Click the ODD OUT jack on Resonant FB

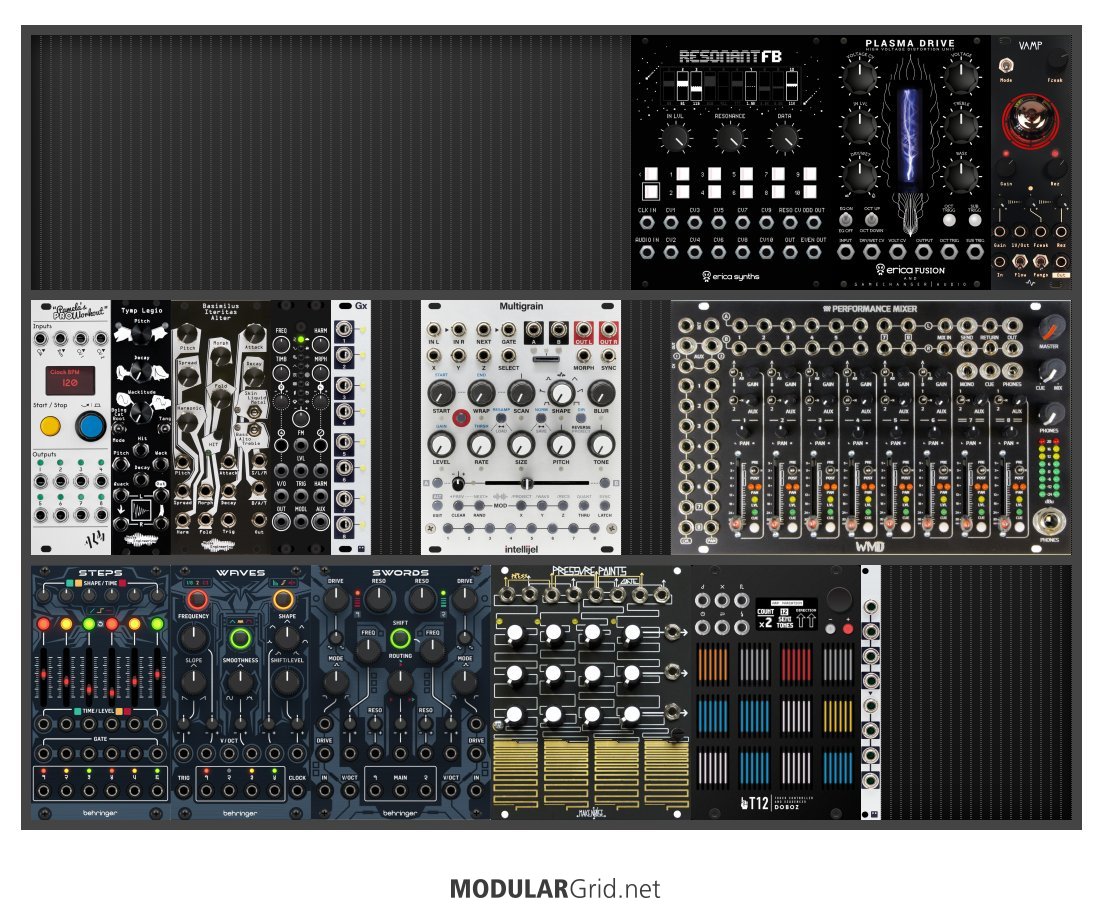[x=813, y=223]
